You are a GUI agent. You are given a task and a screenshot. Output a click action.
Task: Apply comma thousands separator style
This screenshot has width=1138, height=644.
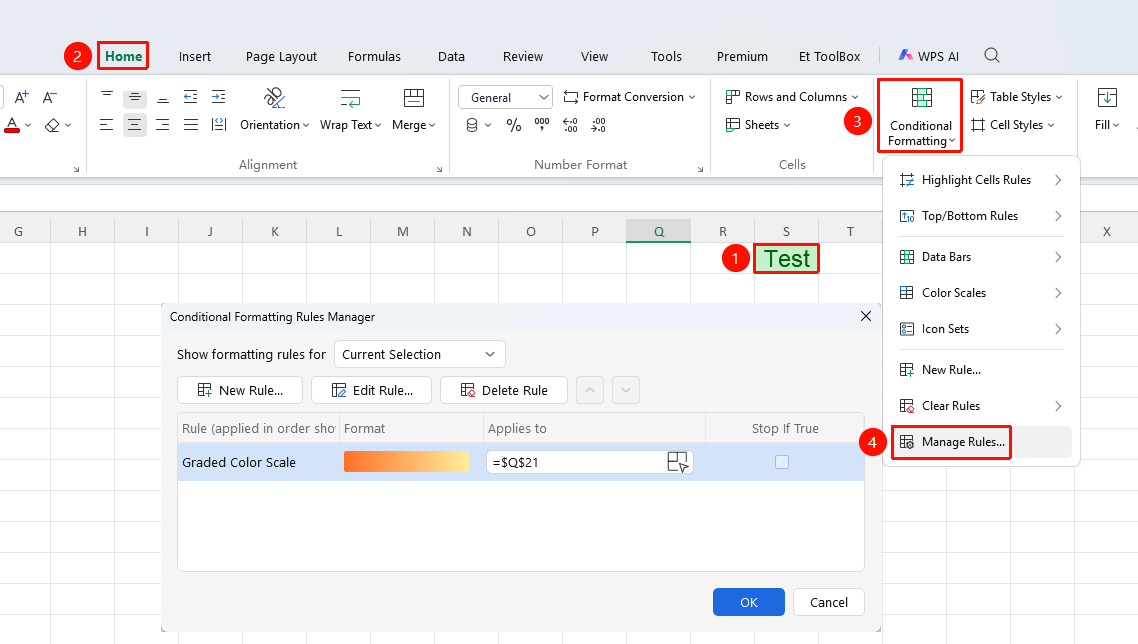(x=542, y=126)
